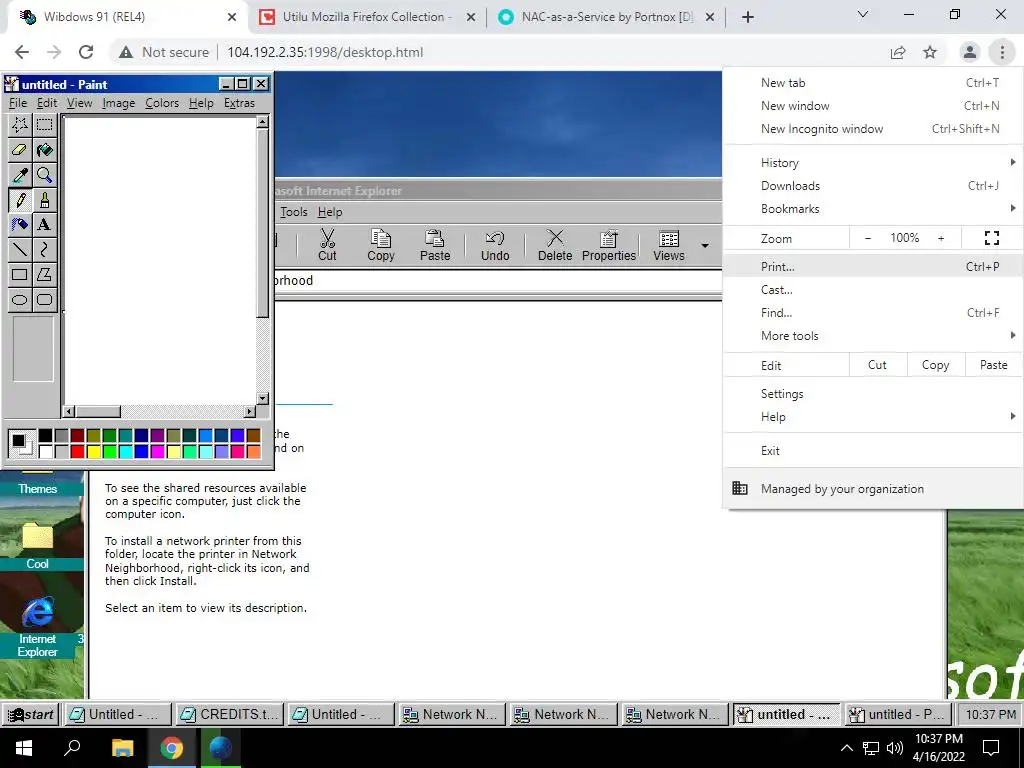Choose the Fill With Color bucket tool
Screen dimensions: 1024x768
tap(44, 150)
